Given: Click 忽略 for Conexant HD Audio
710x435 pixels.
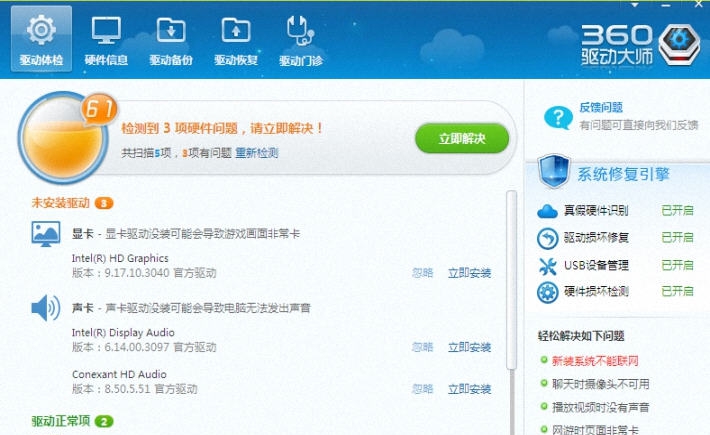Looking at the screenshot, I should coord(422,389).
